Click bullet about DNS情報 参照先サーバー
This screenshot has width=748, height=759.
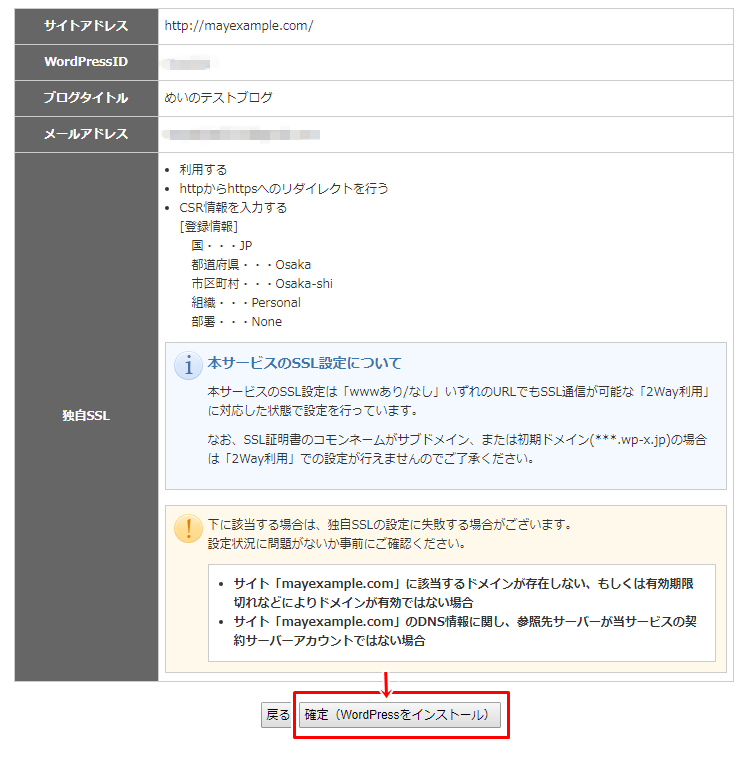click(x=465, y=631)
